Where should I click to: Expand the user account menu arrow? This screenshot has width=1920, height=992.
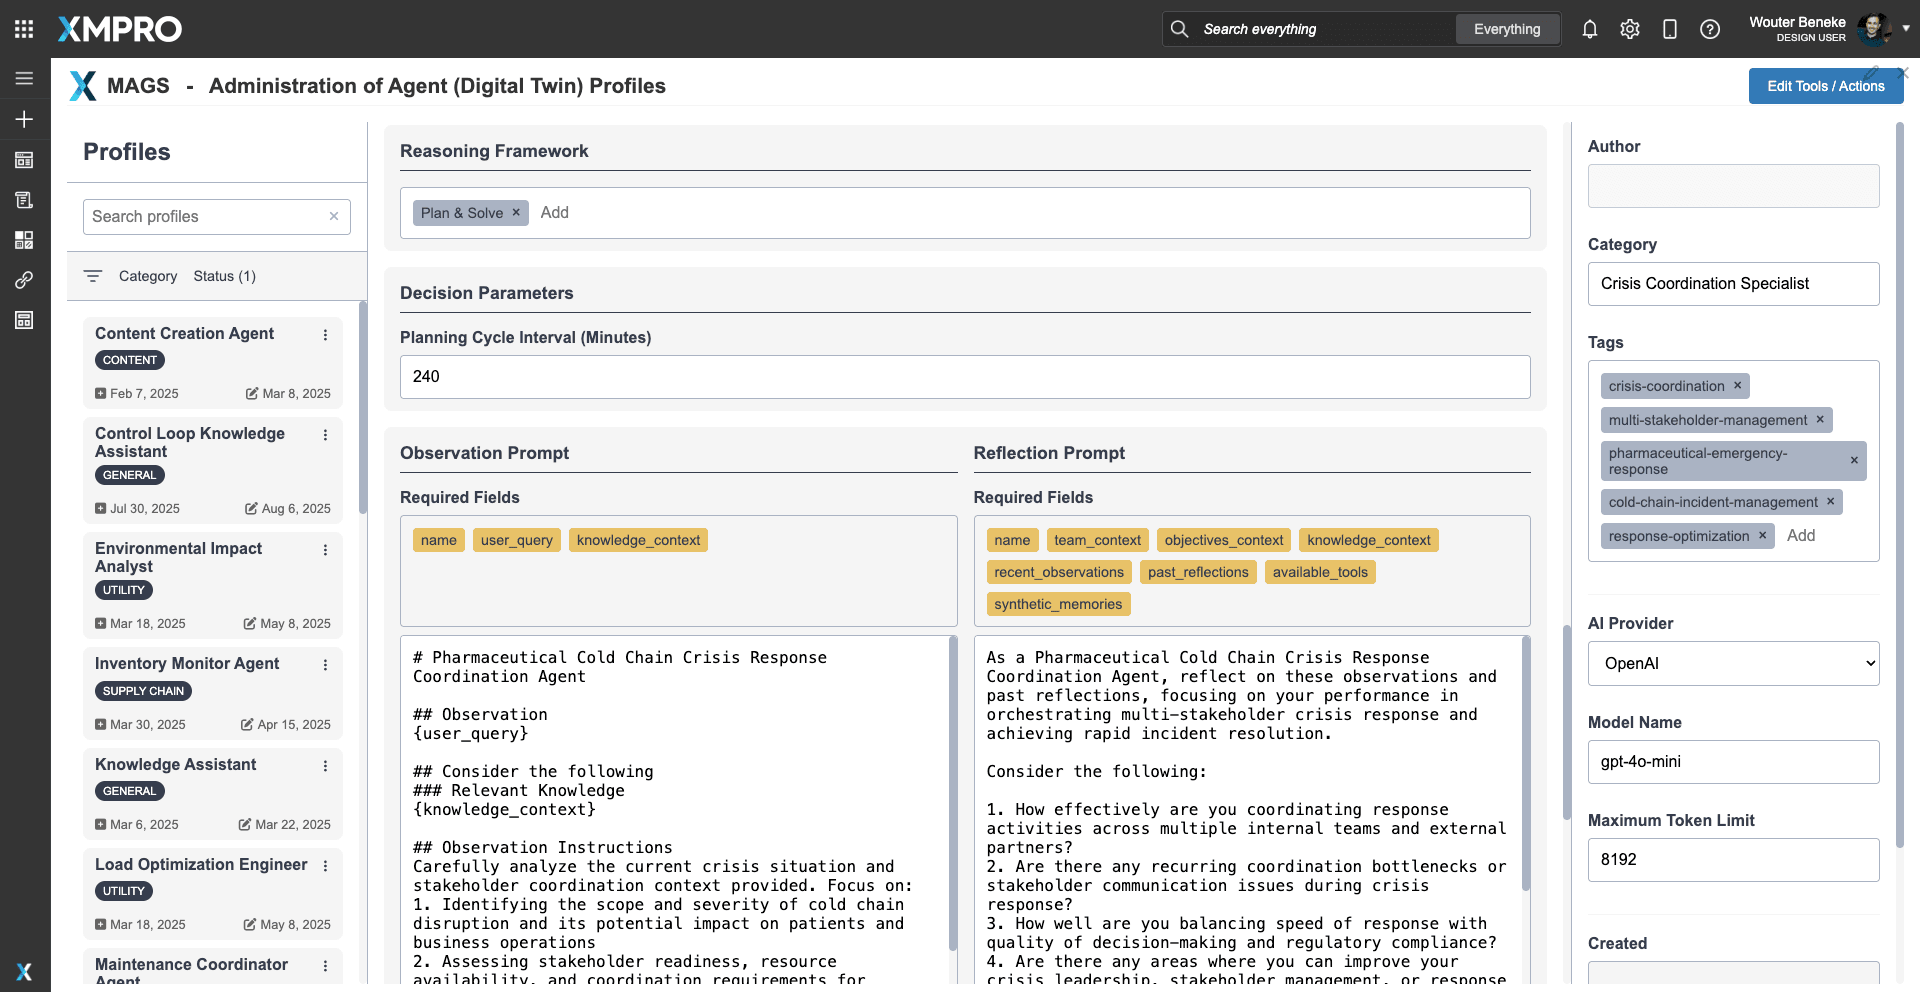pyautogui.click(x=1906, y=29)
